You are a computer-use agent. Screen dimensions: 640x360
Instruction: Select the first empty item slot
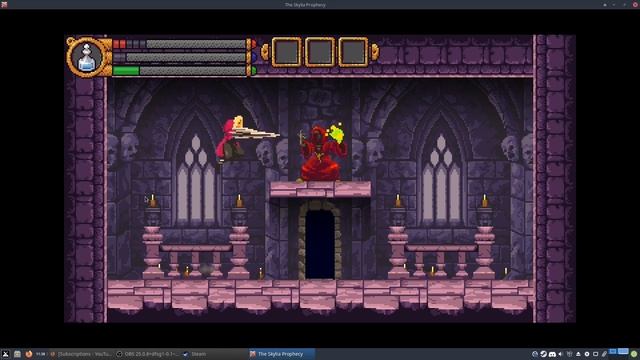coord(286,52)
